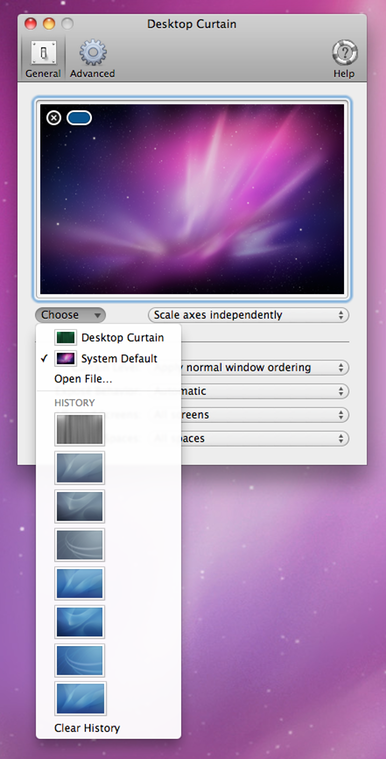
Task: Click the blue color pill in preview
Action: 79,118
